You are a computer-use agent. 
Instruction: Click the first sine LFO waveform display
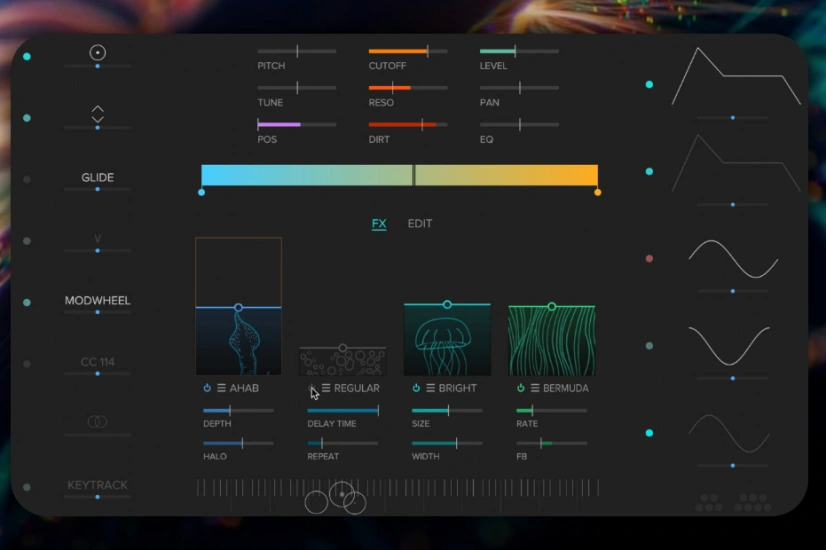coord(733,259)
